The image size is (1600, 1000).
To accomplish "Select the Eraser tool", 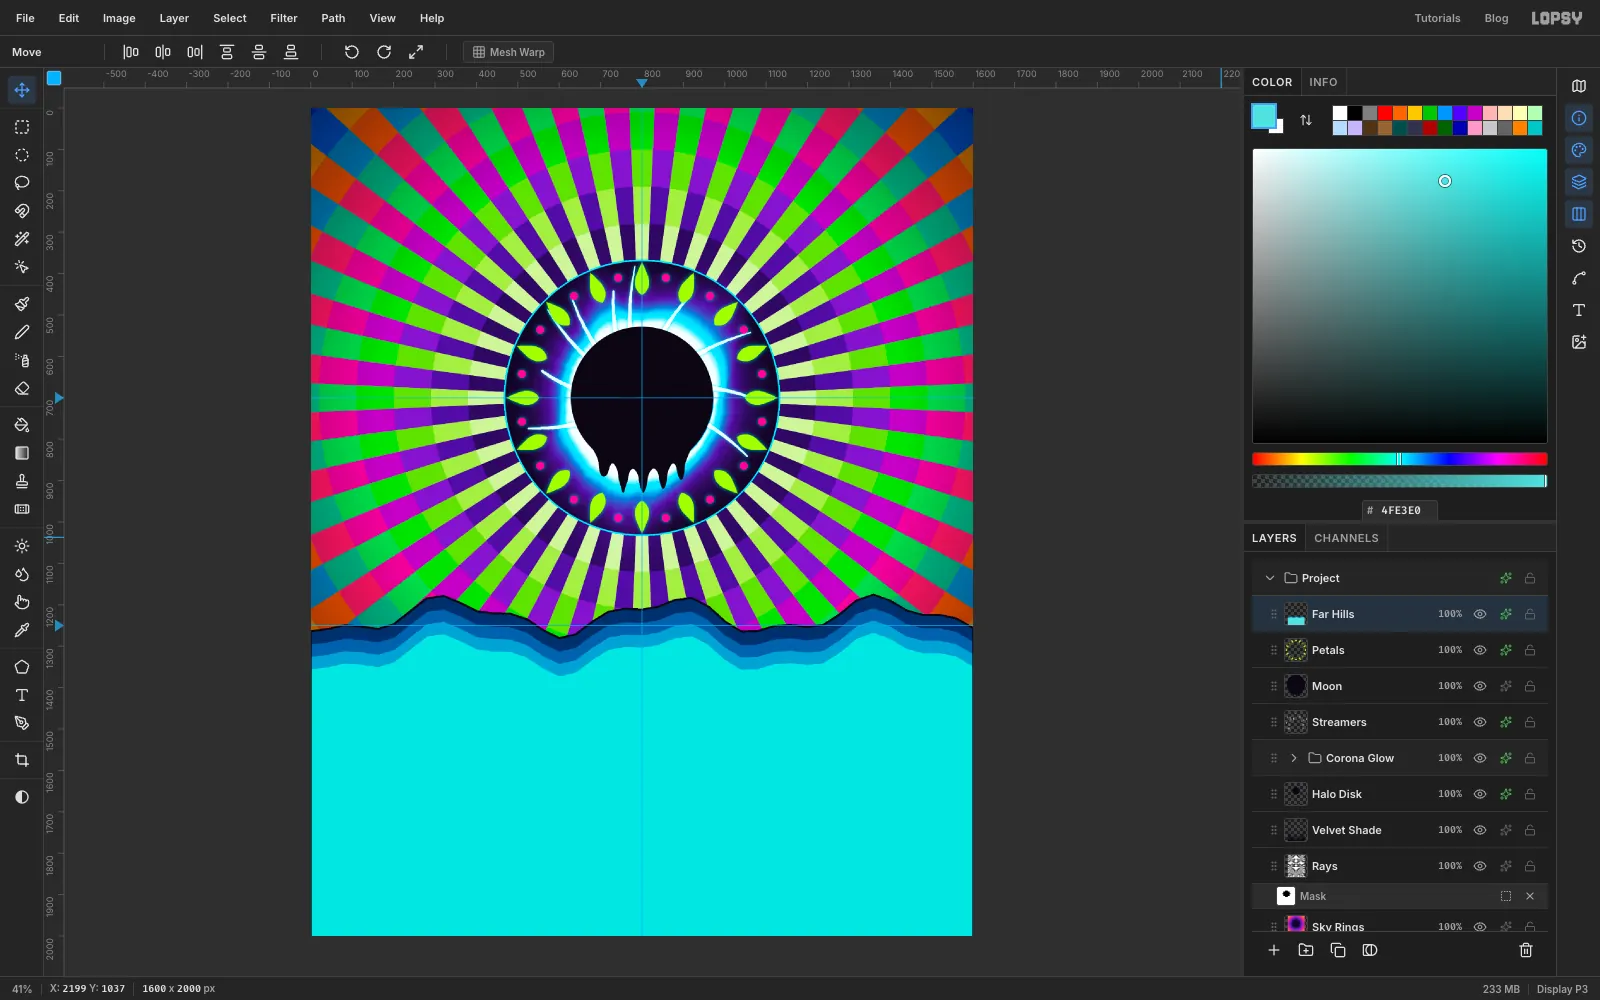I will coord(22,388).
